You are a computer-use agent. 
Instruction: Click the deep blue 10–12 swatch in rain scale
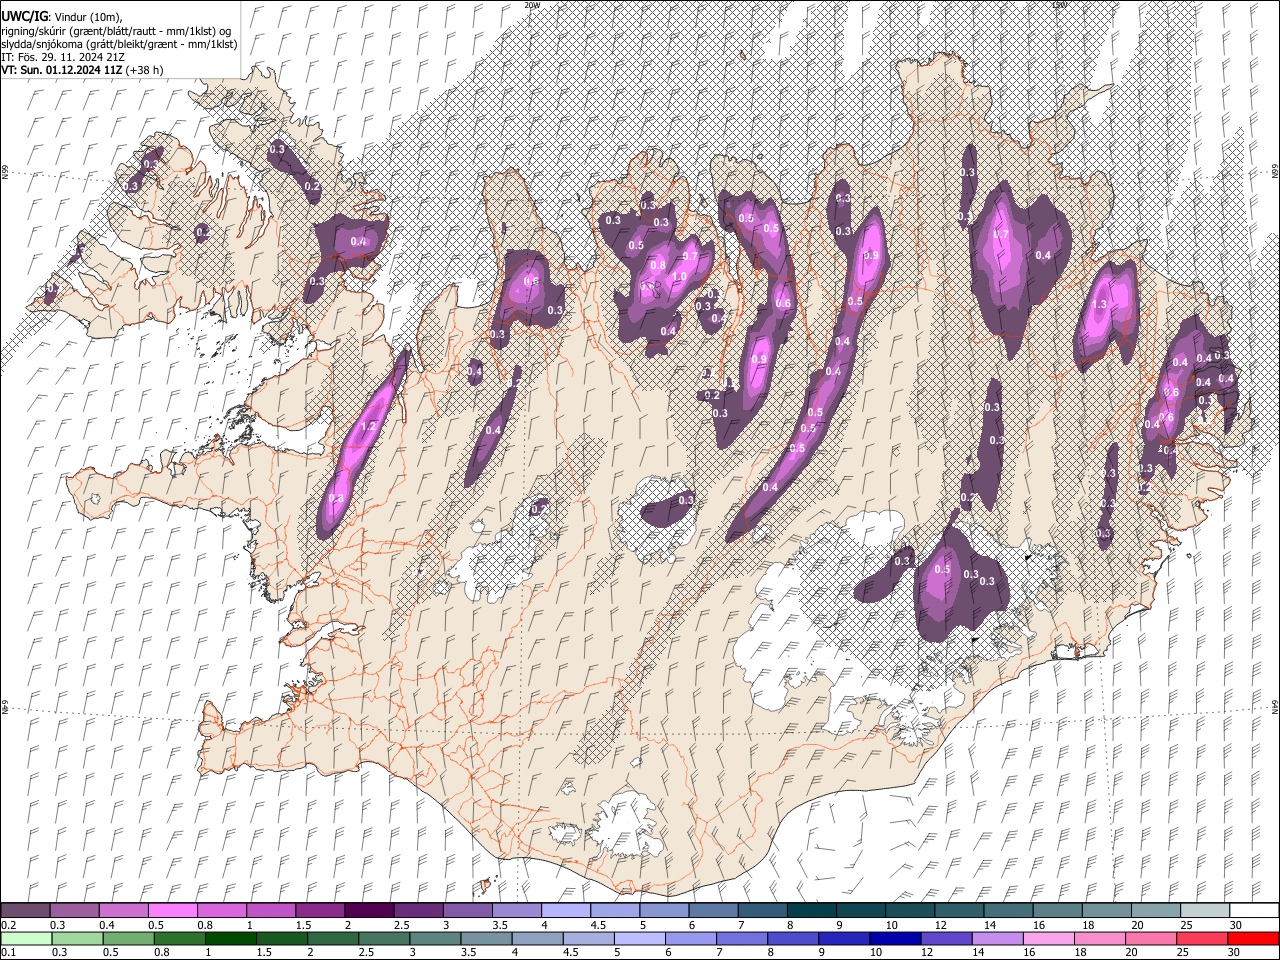click(897, 938)
